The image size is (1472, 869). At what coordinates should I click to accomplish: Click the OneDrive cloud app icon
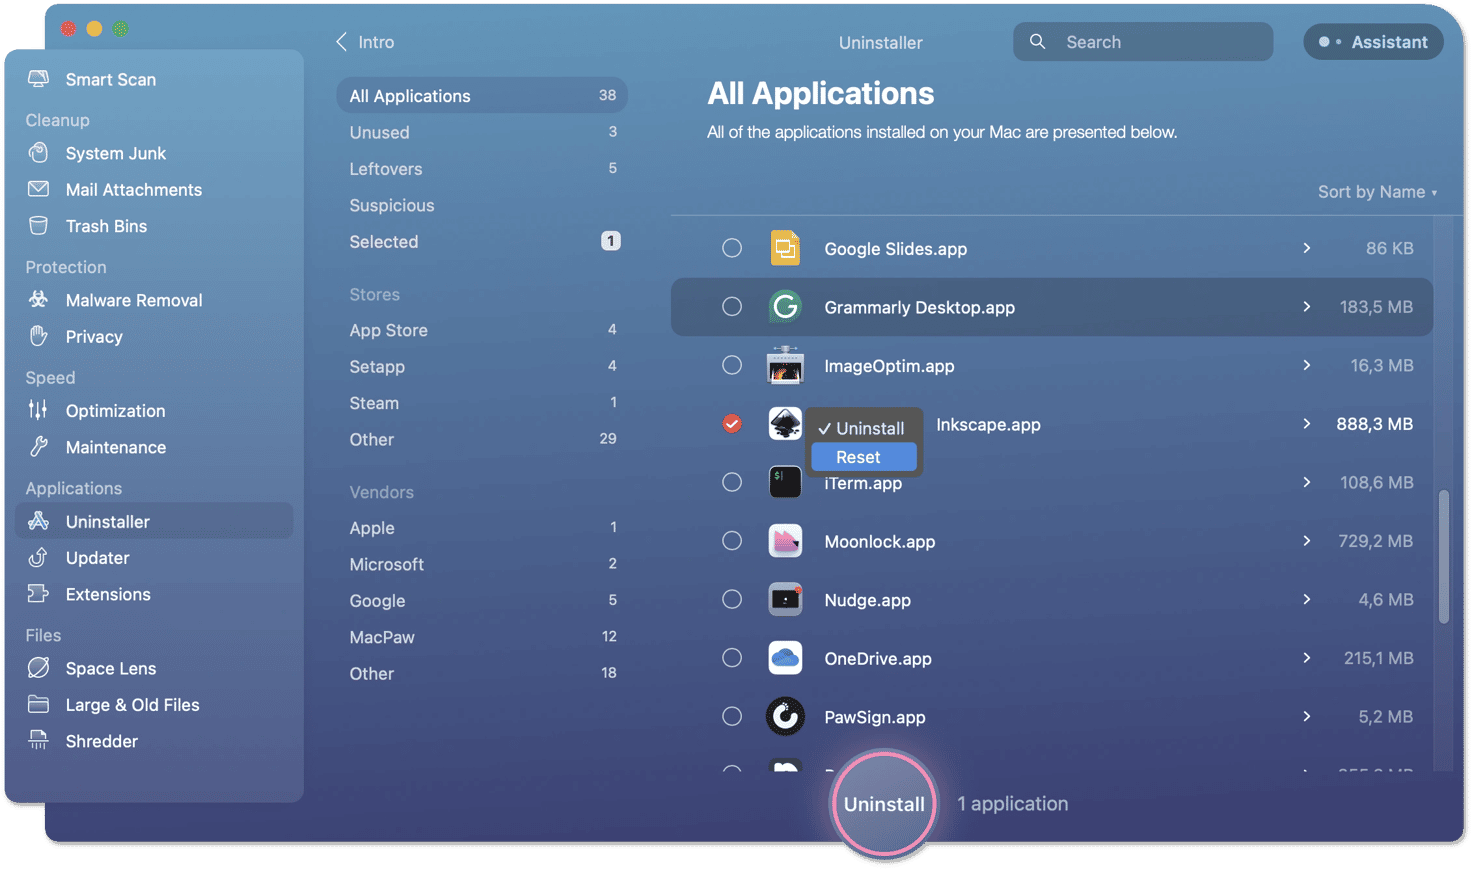click(x=785, y=658)
